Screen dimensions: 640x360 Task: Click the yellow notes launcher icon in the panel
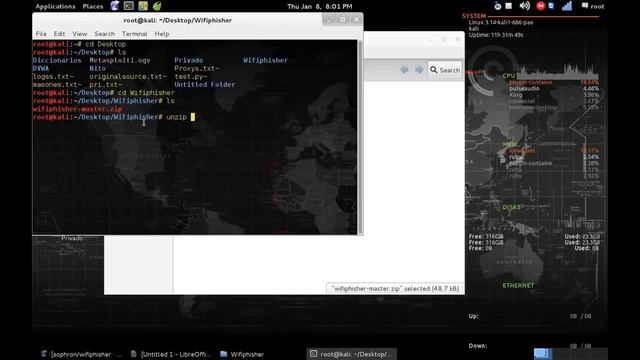pyautogui.click(x=142, y=6)
